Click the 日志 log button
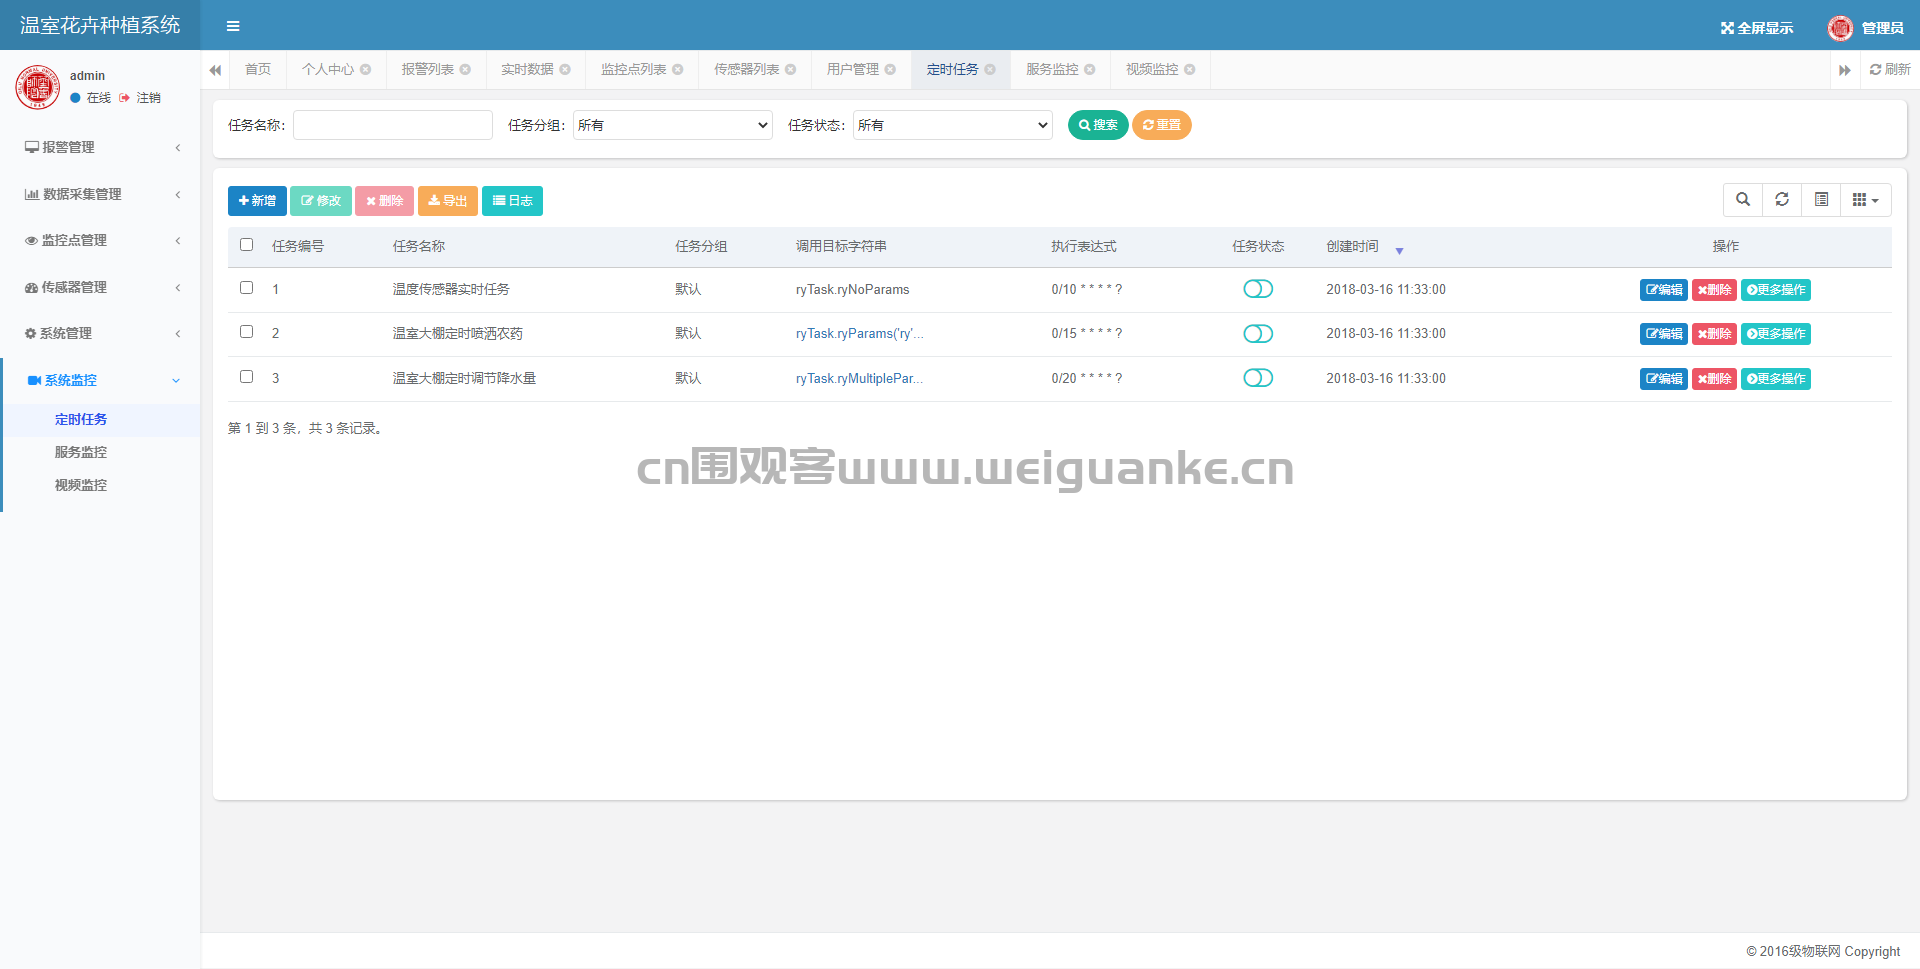 point(512,201)
